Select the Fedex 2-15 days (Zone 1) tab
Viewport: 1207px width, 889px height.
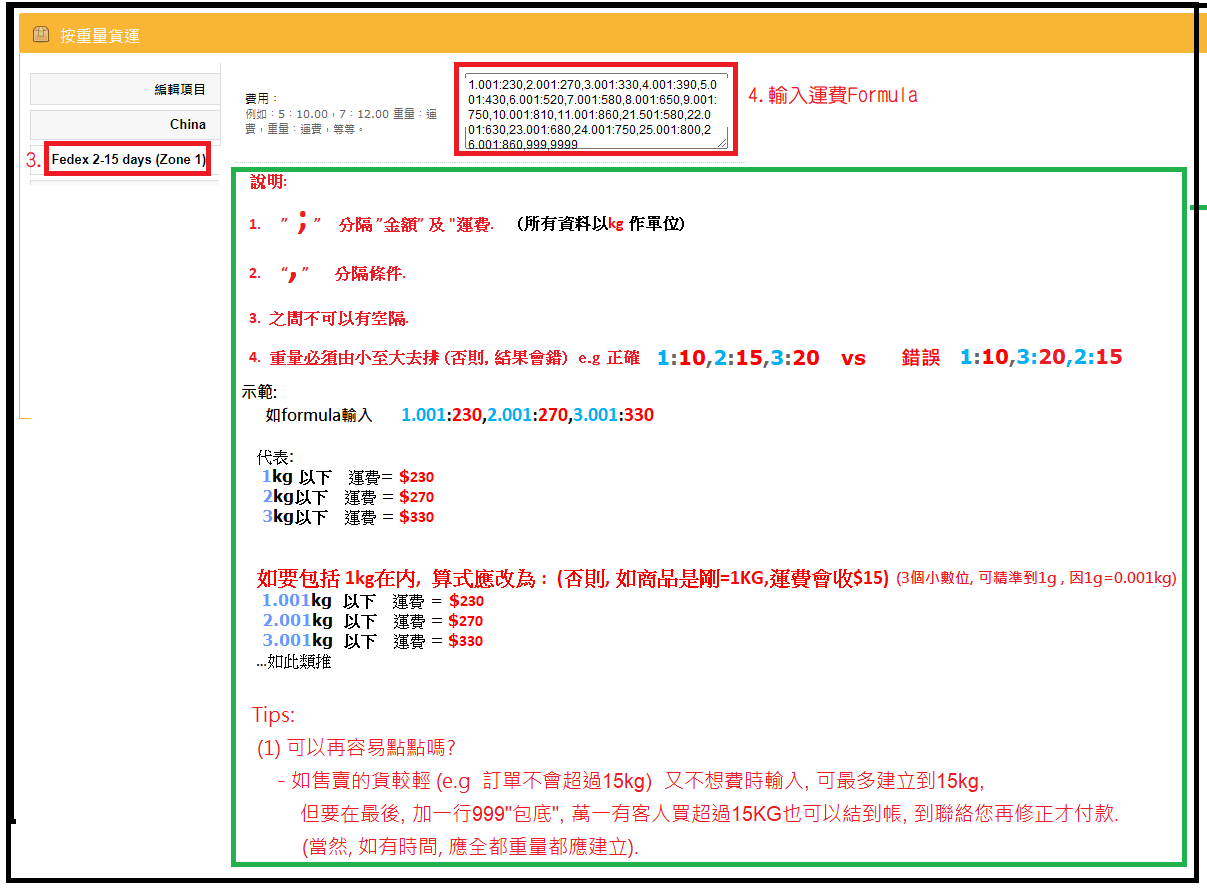click(128, 160)
